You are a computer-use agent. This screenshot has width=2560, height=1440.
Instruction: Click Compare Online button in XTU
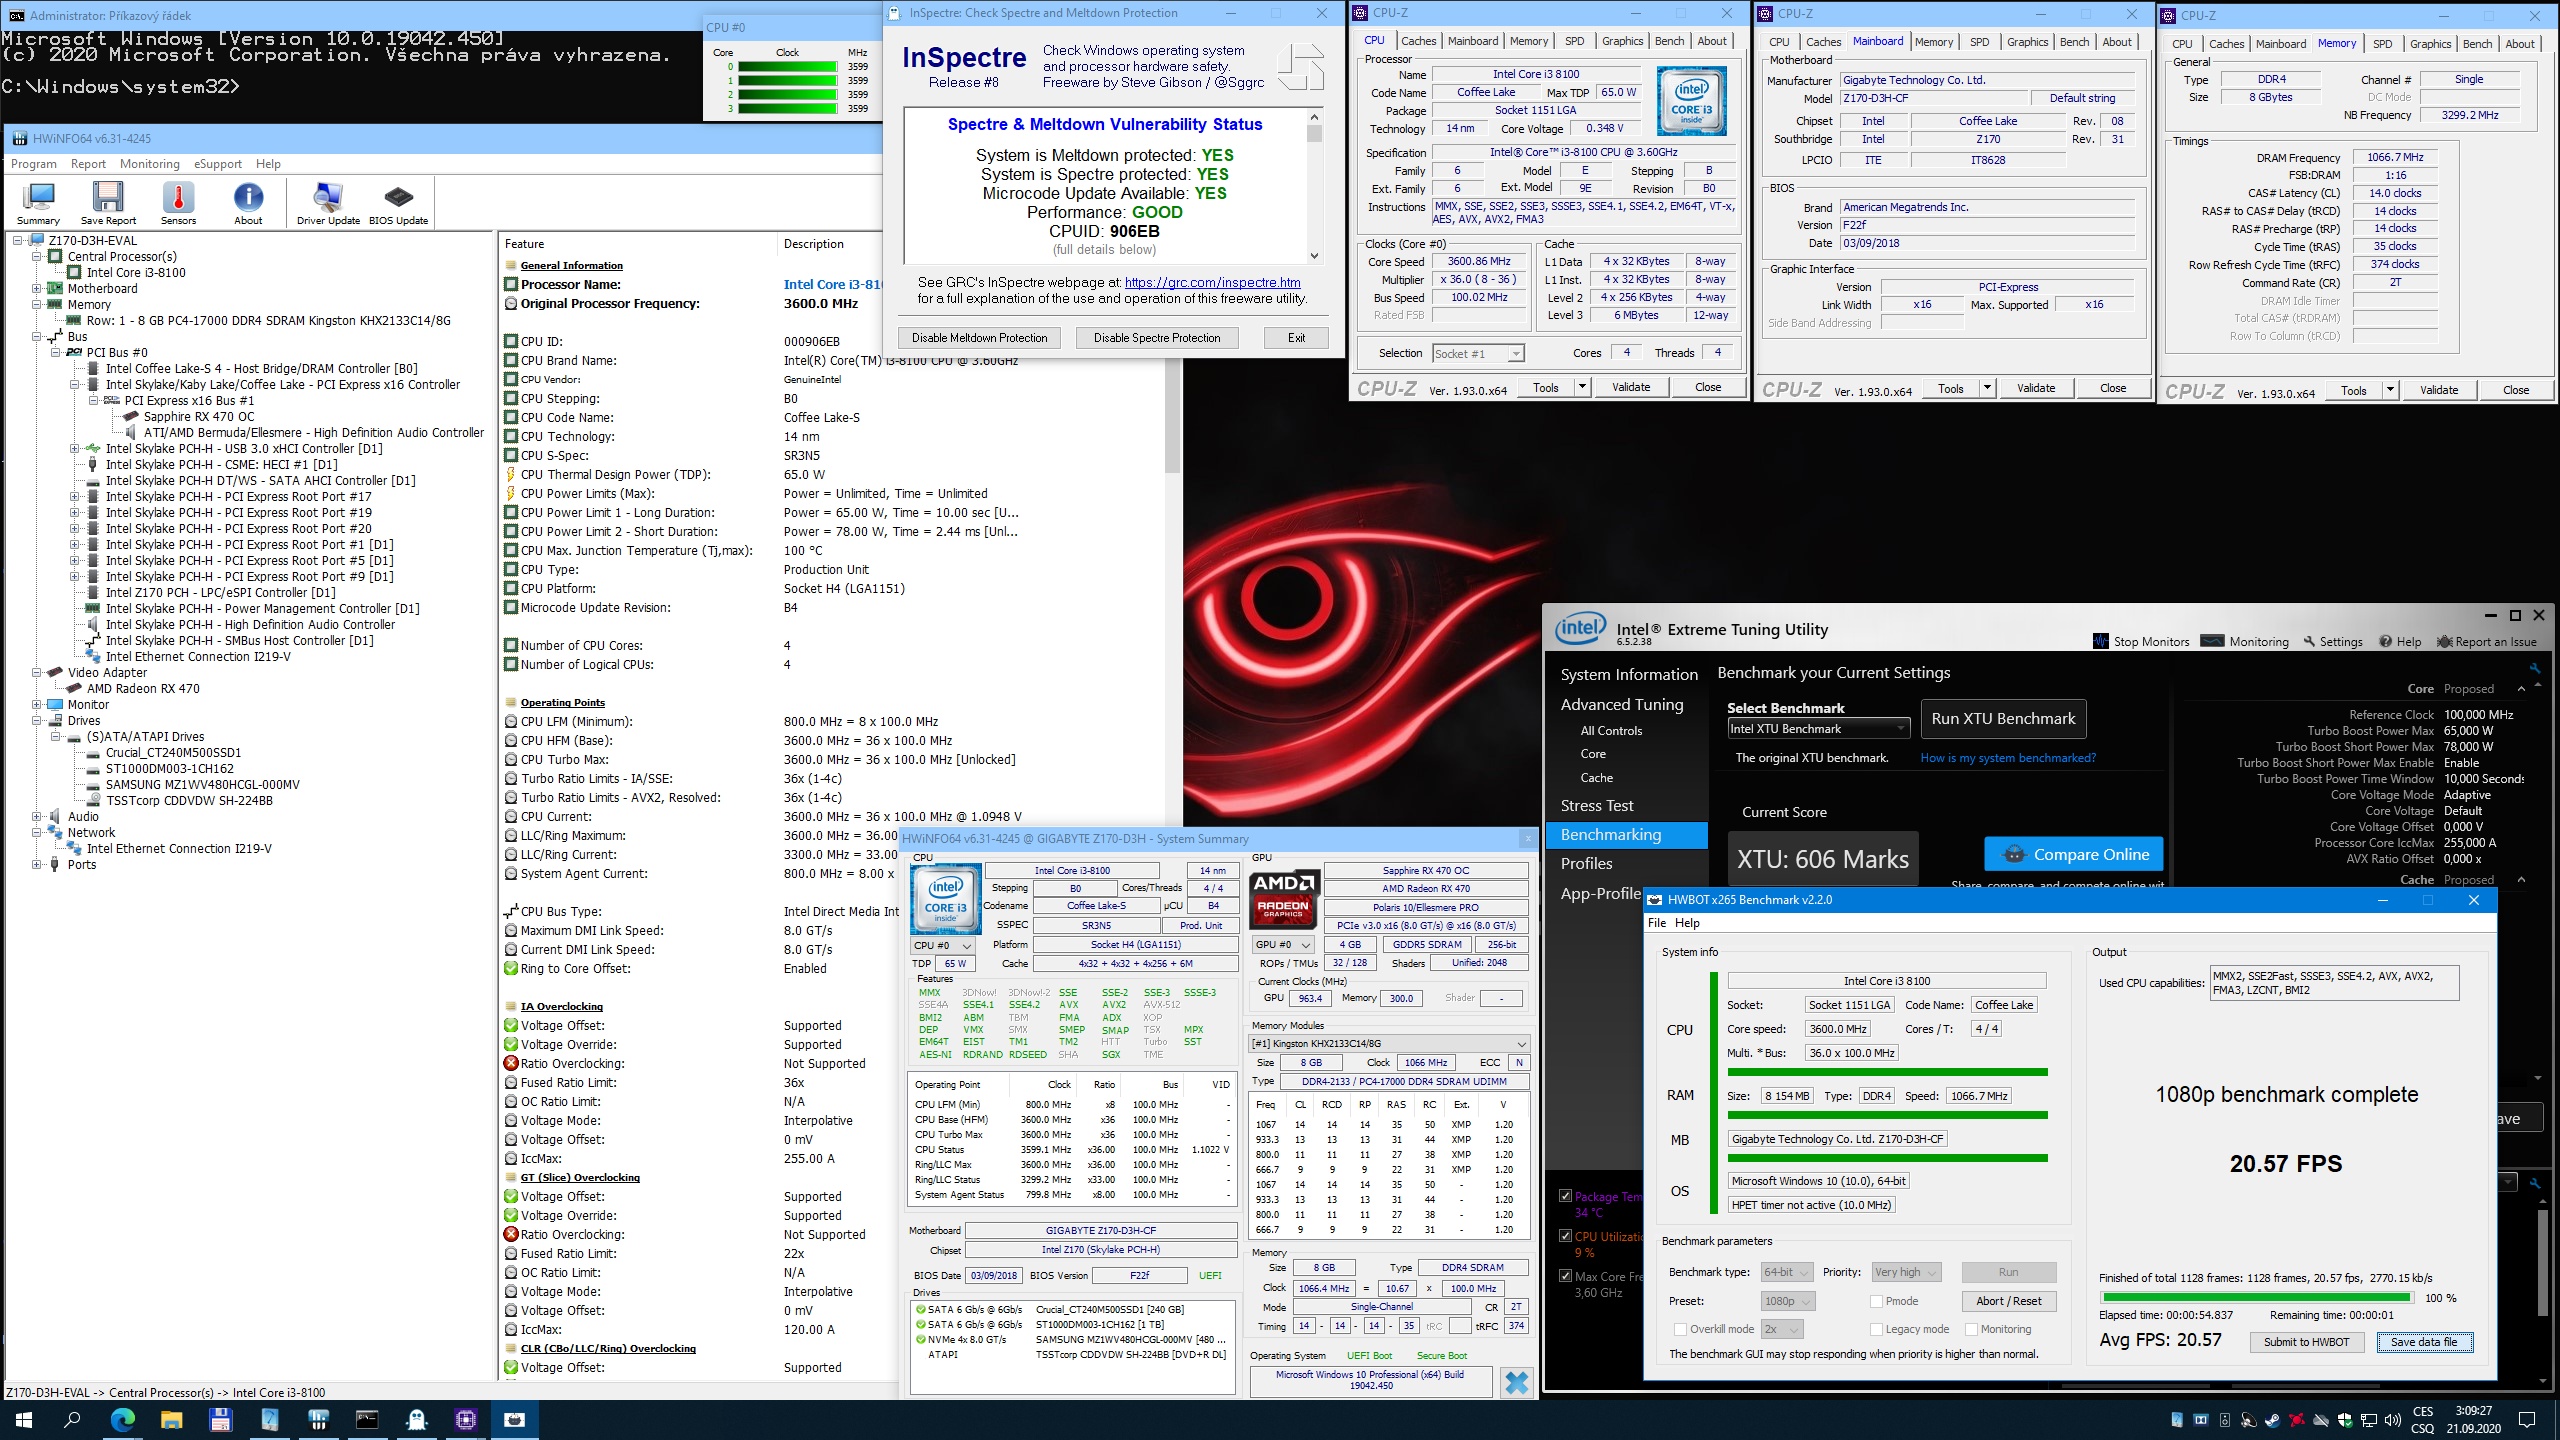2074,855
